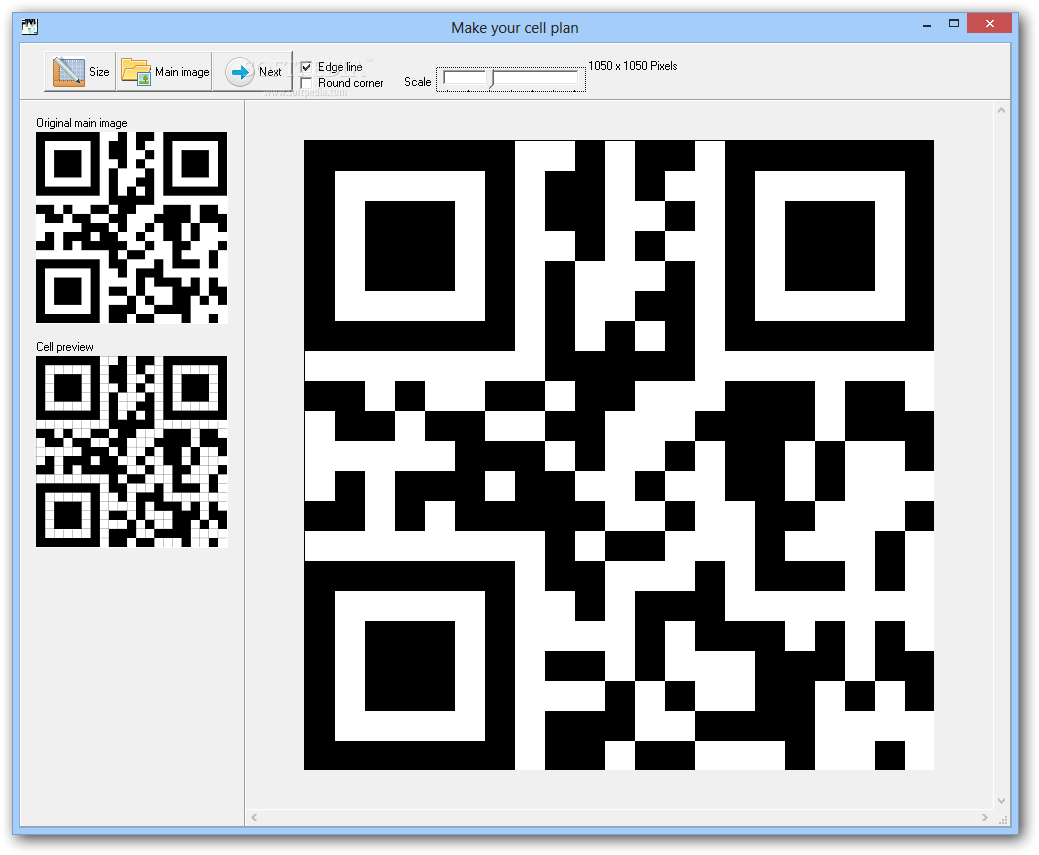The height and width of the screenshot is (855, 1039).
Task: Click the Next blue arrow icon
Action: pyautogui.click(x=240, y=72)
